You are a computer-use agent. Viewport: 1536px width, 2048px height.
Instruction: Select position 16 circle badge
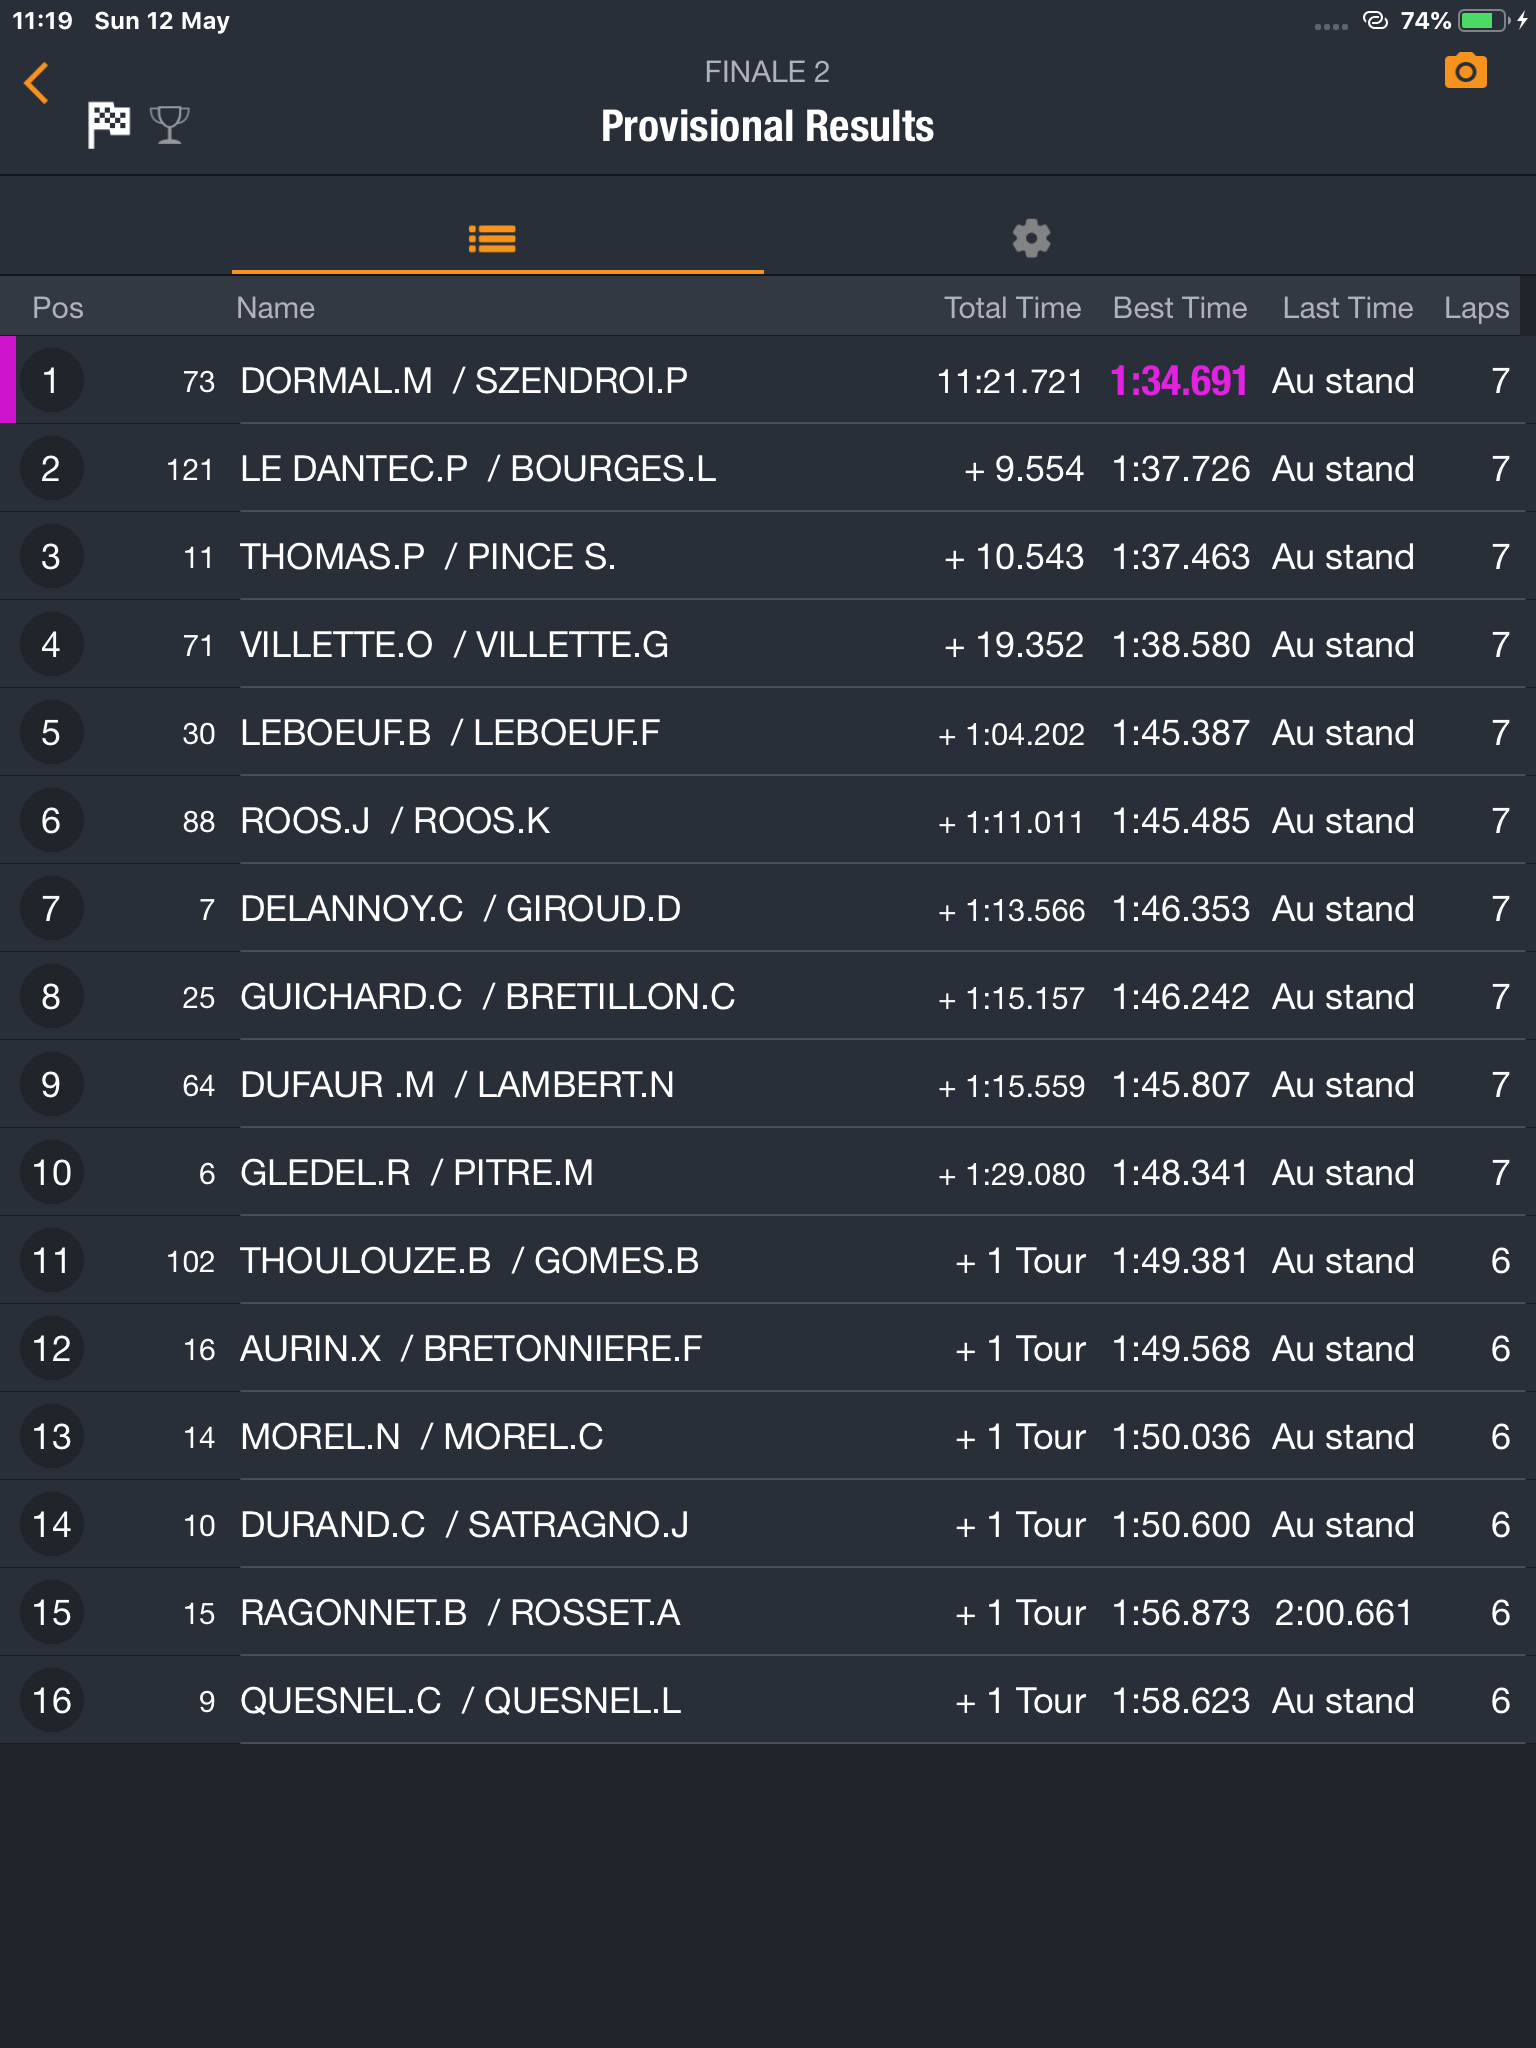point(51,1700)
